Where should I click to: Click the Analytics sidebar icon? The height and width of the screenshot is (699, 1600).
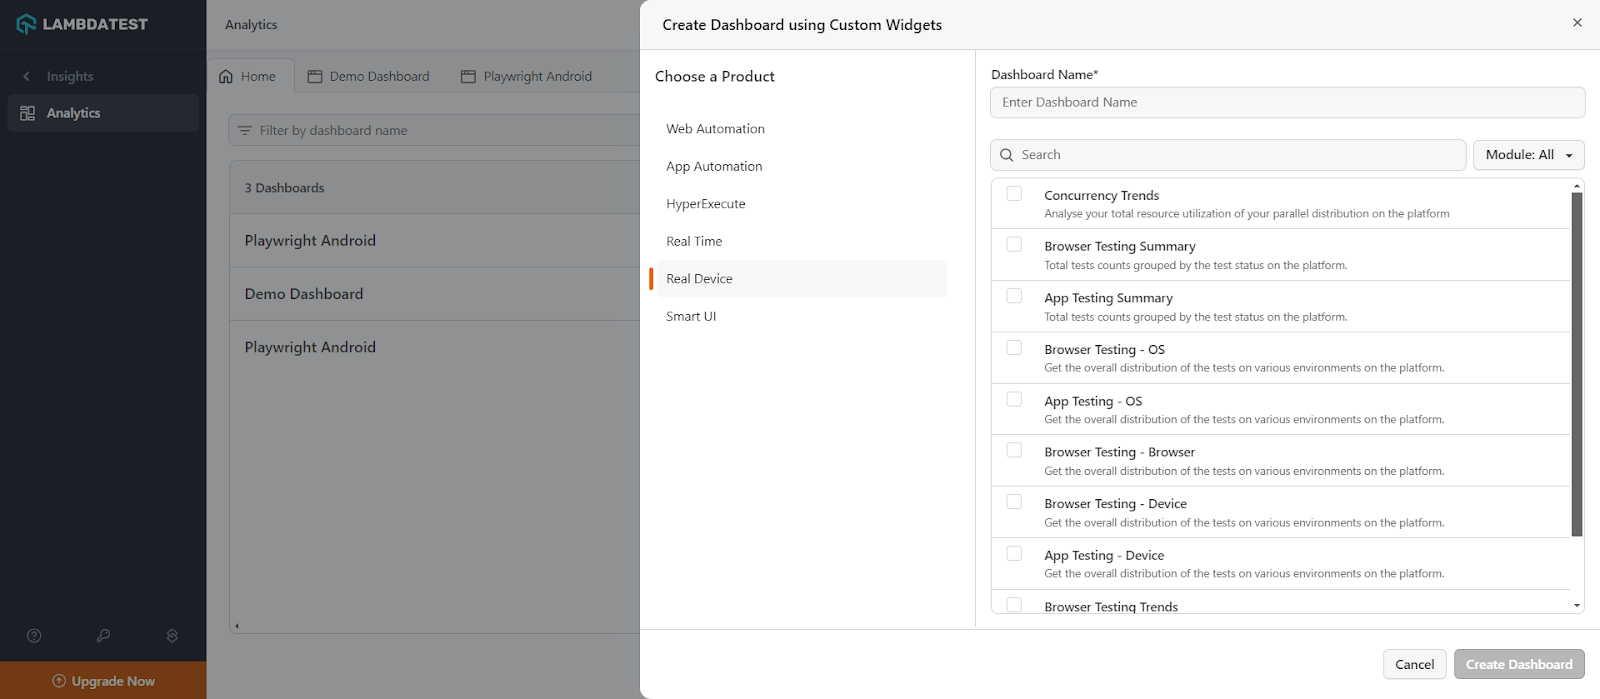coord(28,113)
